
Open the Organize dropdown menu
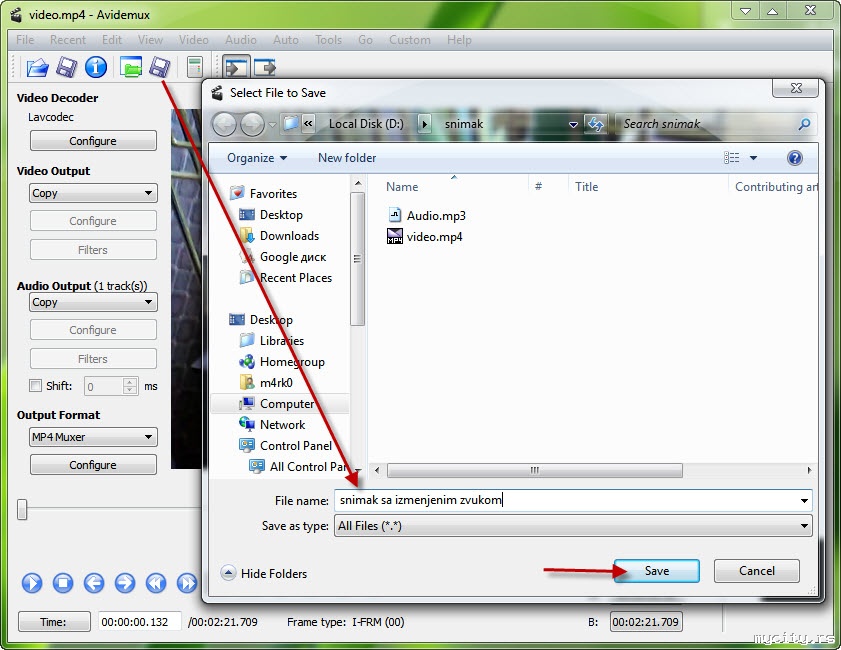(x=257, y=158)
